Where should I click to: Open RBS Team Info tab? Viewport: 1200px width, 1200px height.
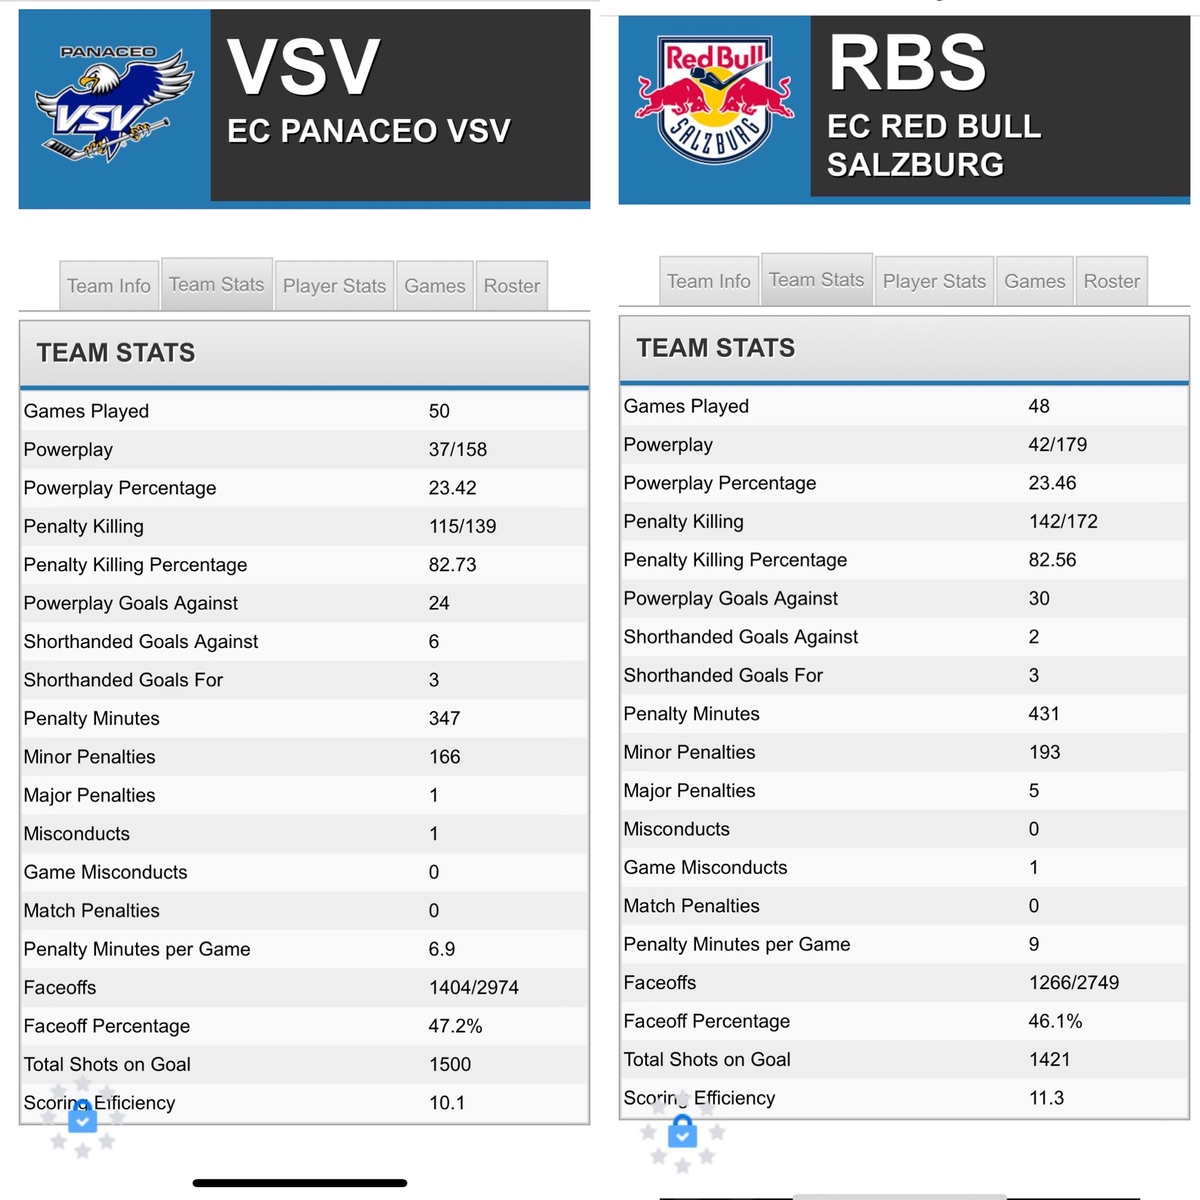click(709, 281)
